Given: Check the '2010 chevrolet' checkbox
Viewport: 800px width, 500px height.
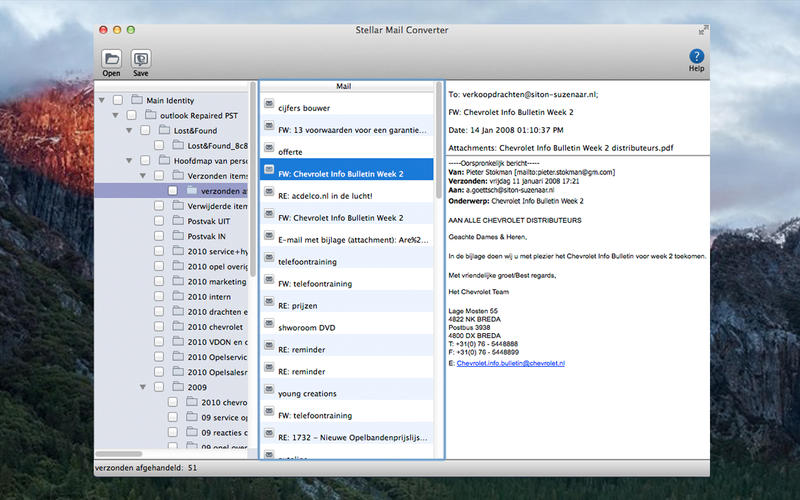Looking at the screenshot, I should 159,327.
